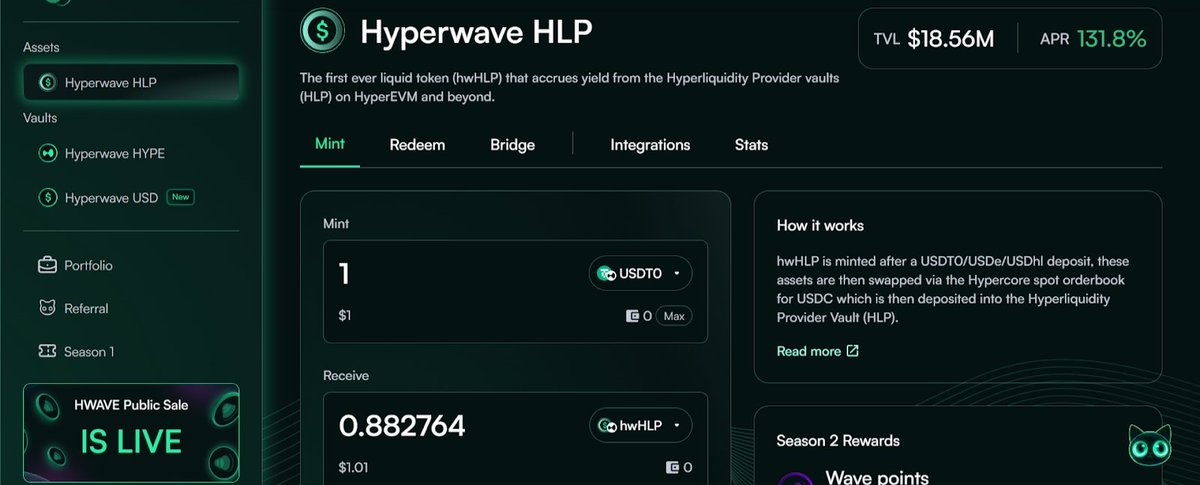Click the wallet balance icon in Mint box
The width and height of the screenshot is (1200, 485).
click(x=632, y=316)
